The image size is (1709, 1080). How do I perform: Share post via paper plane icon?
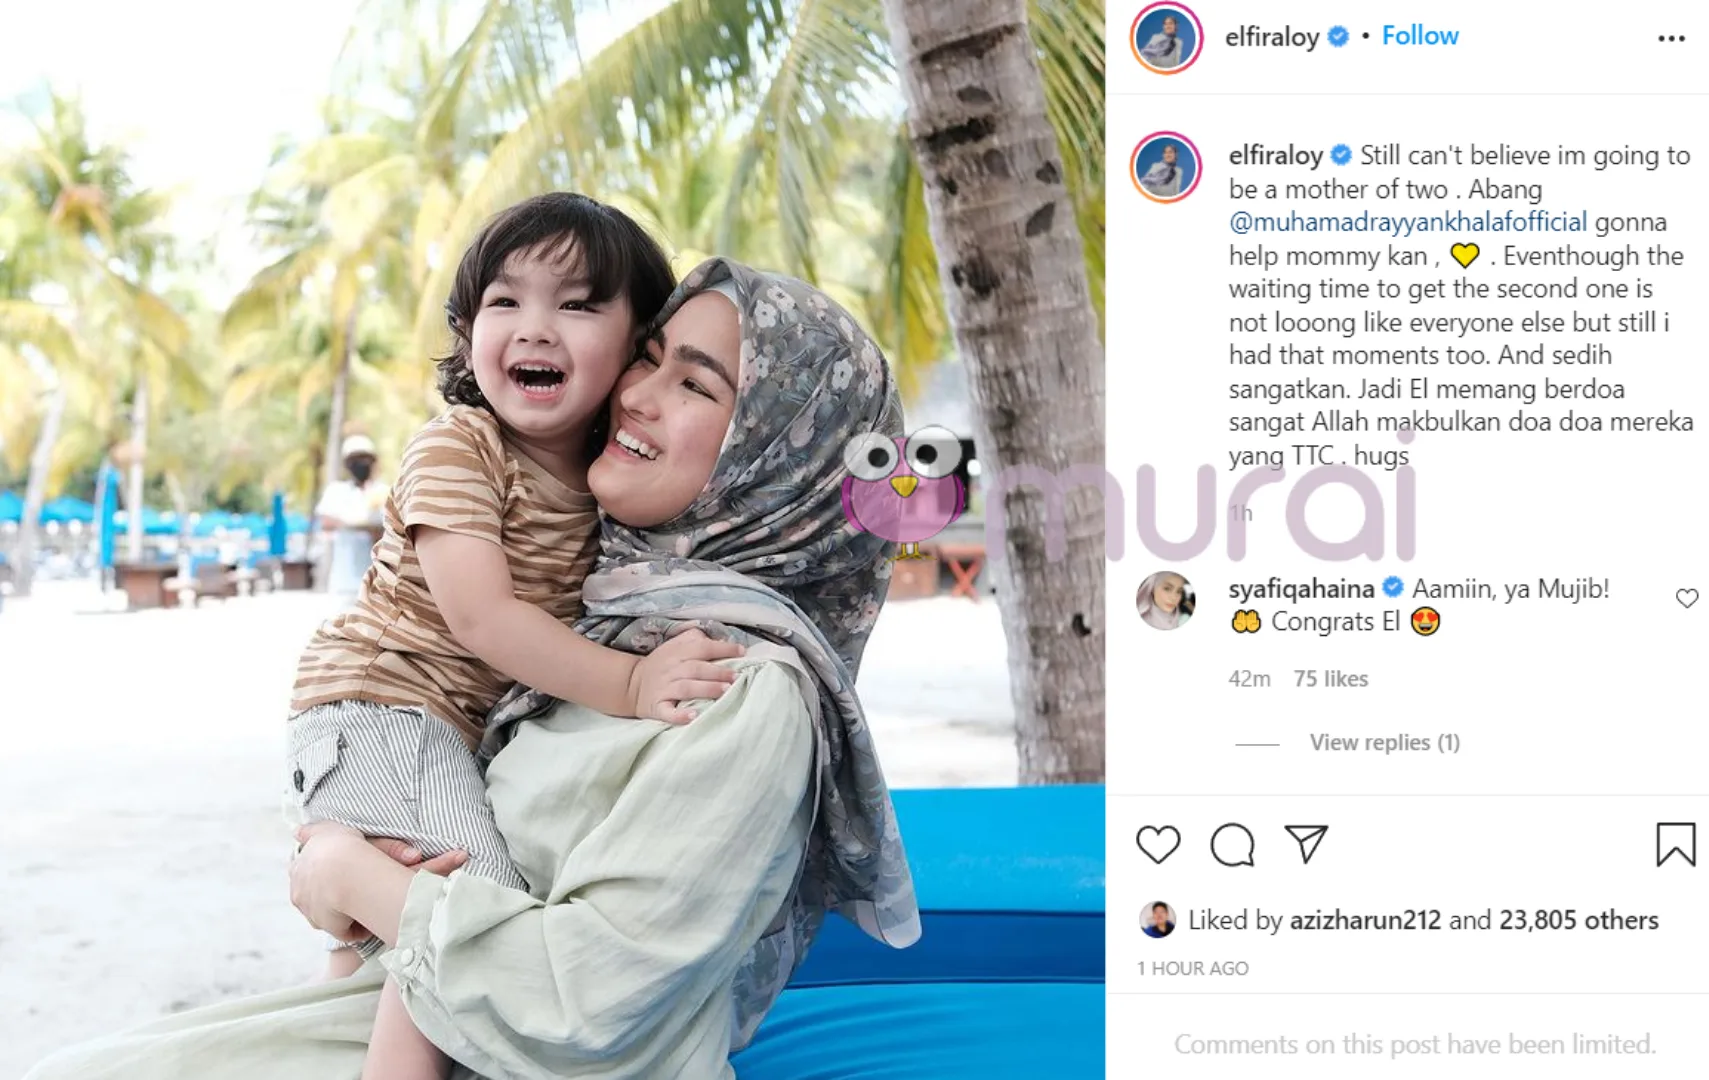coord(1306,844)
